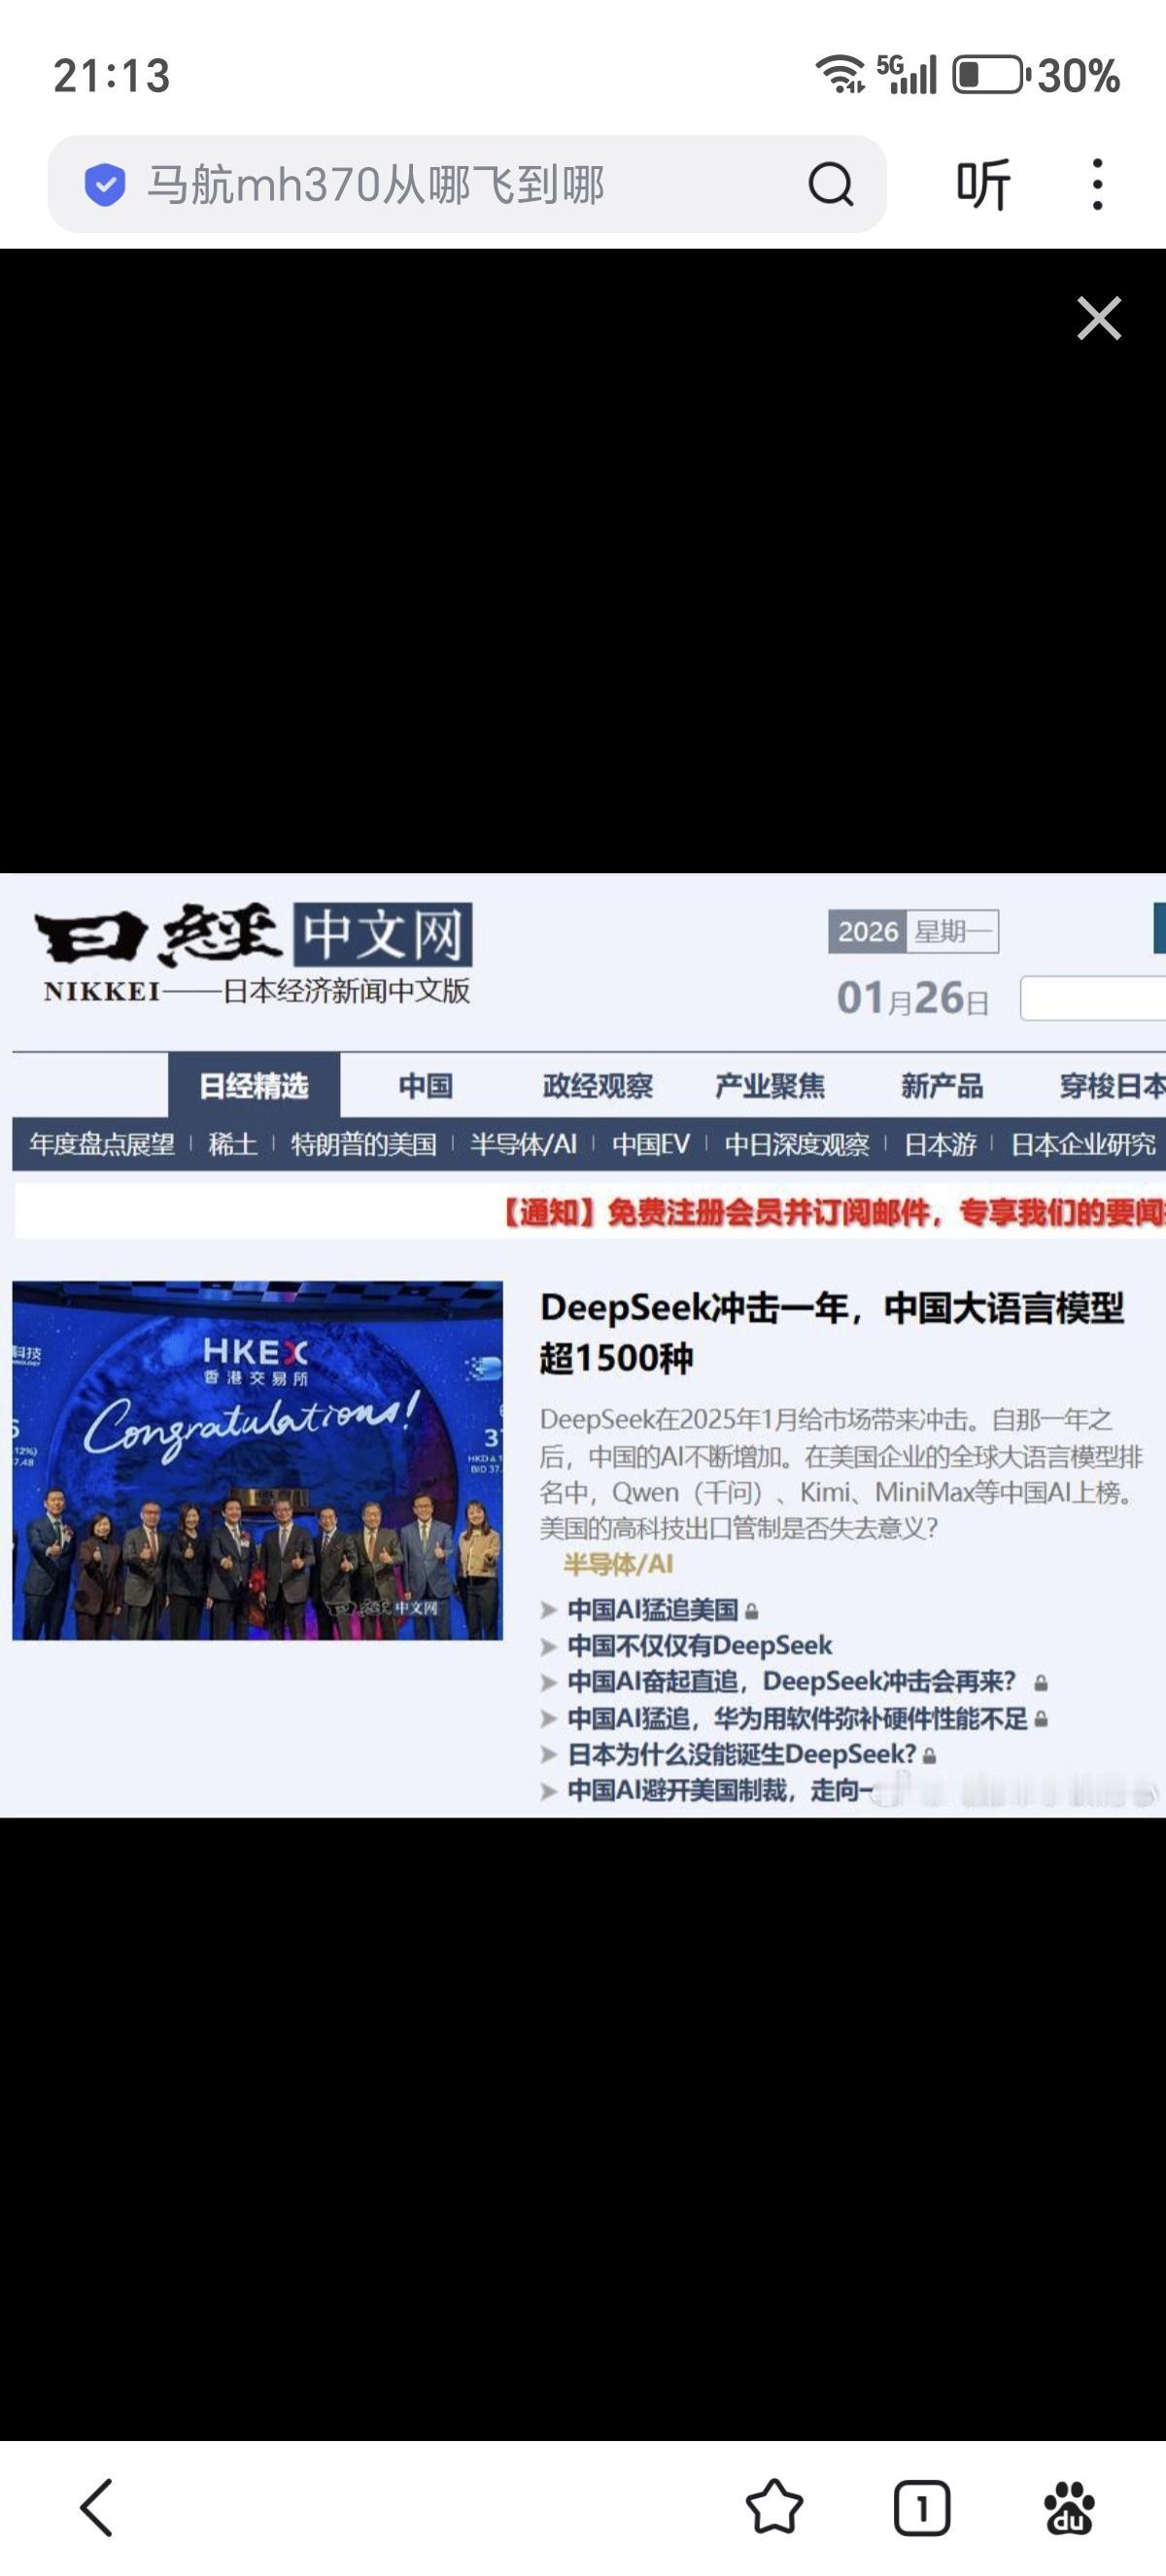The height and width of the screenshot is (2576, 1166).
Task: Open 中国AI猛追美国 article
Action: point(652,1610)
